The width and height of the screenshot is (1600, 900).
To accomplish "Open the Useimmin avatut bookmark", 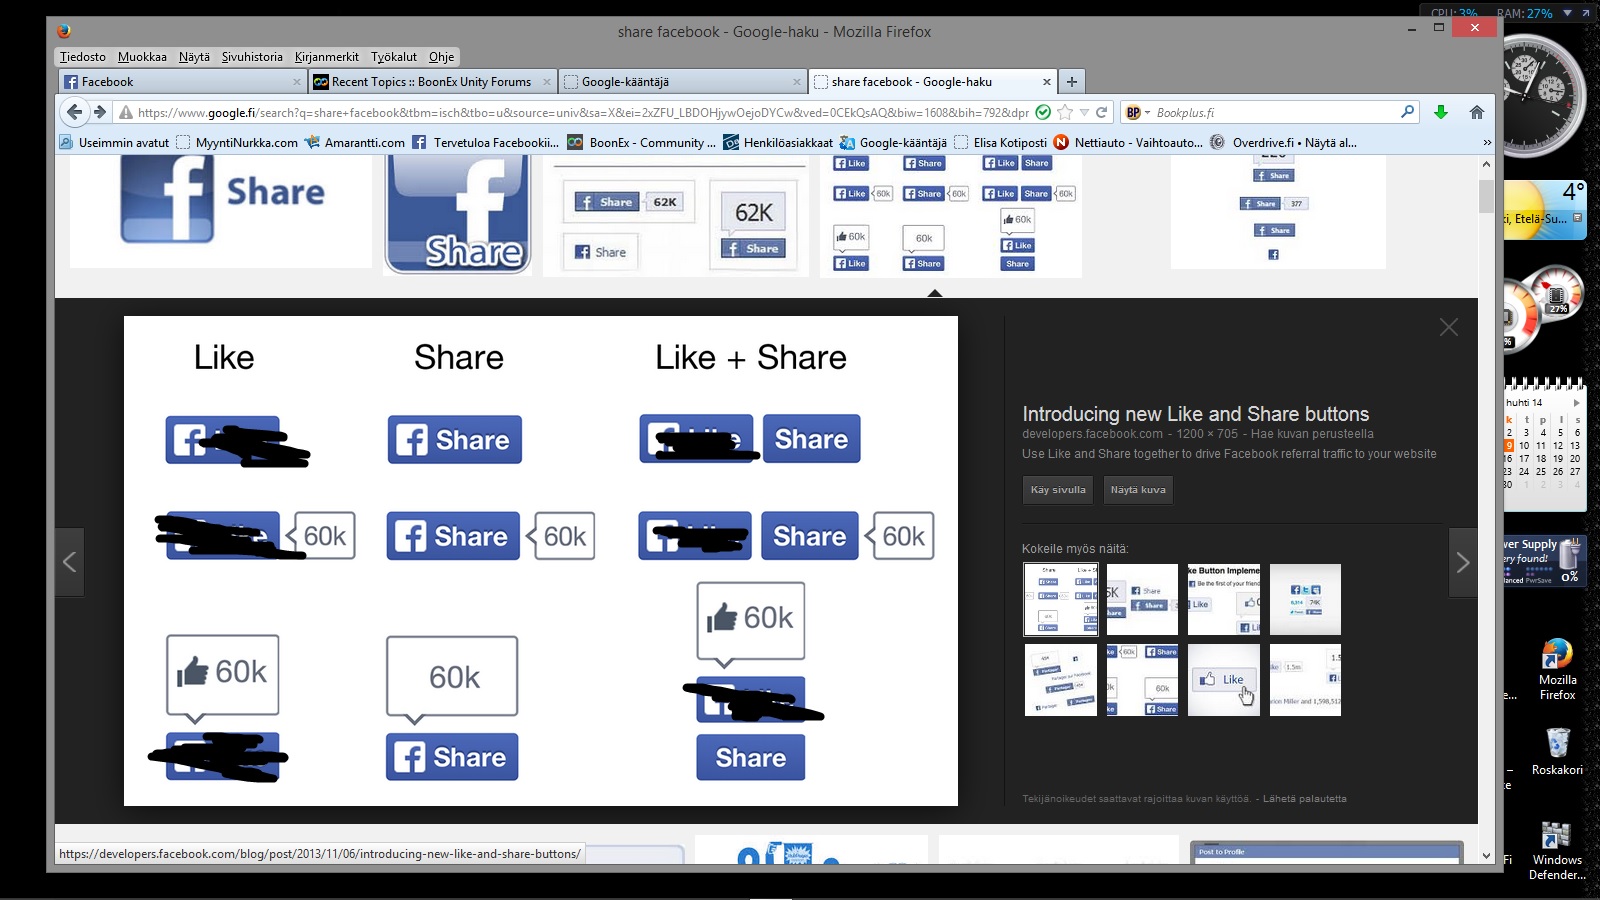I will tap(114, 142).
